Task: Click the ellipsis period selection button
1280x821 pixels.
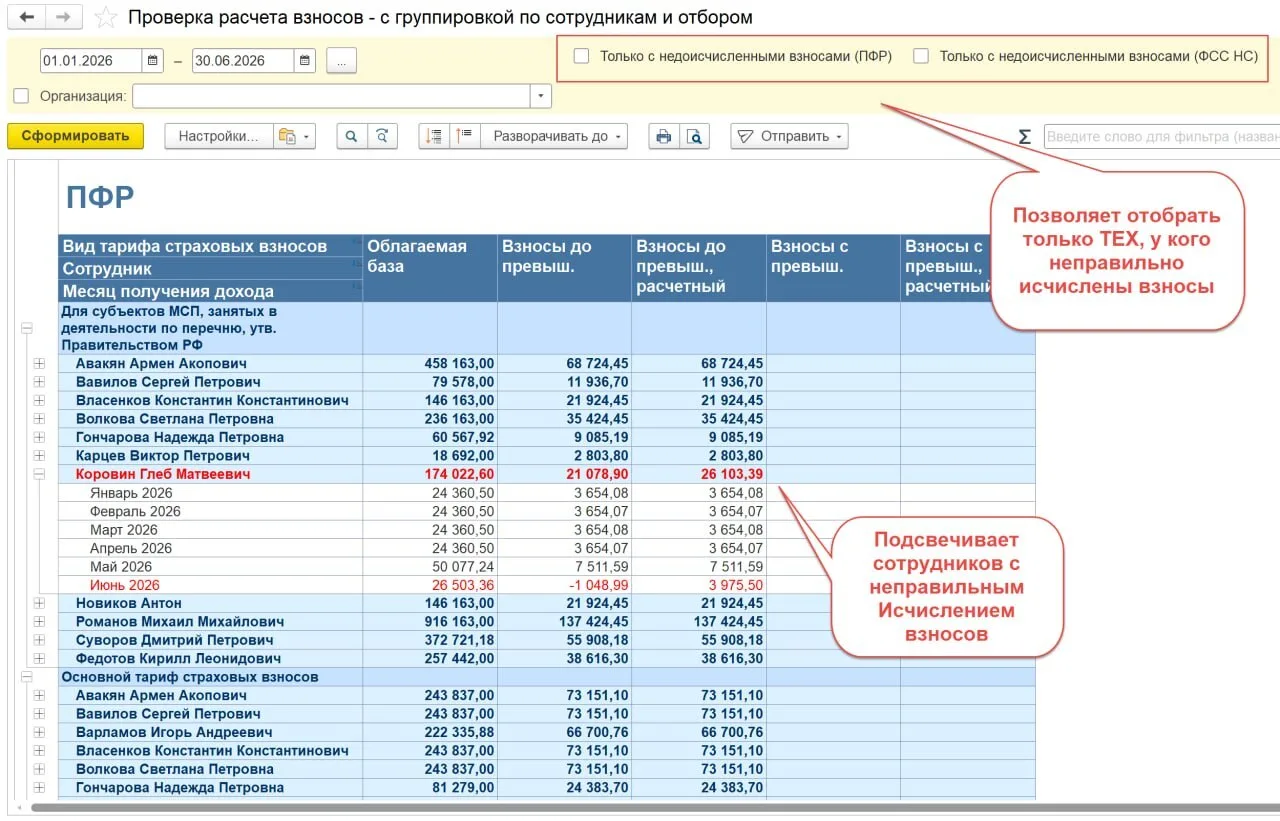Action: (341, 61)
